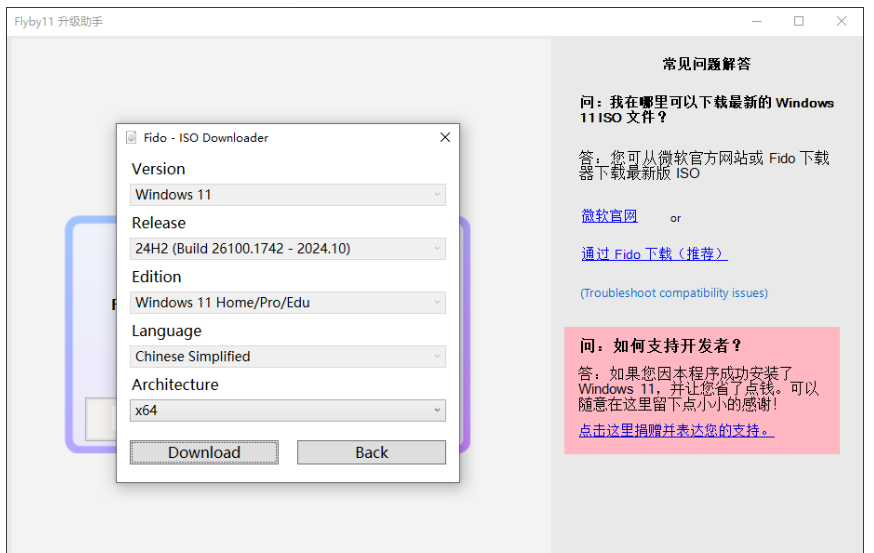
Task: Click the Download button in Fido
Action: point(204,452)
